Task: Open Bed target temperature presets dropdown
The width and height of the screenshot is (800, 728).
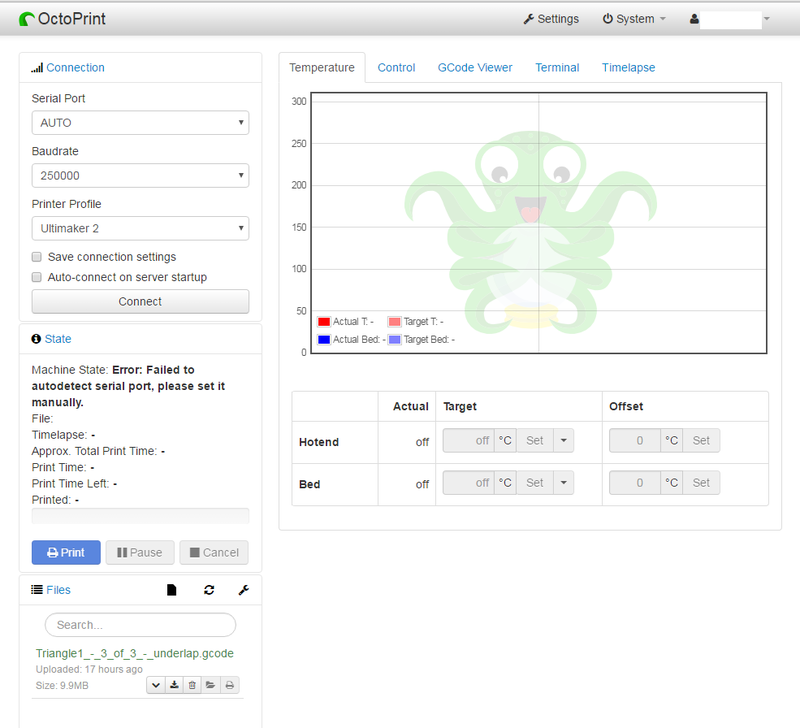Action: [x=563, y=483]
